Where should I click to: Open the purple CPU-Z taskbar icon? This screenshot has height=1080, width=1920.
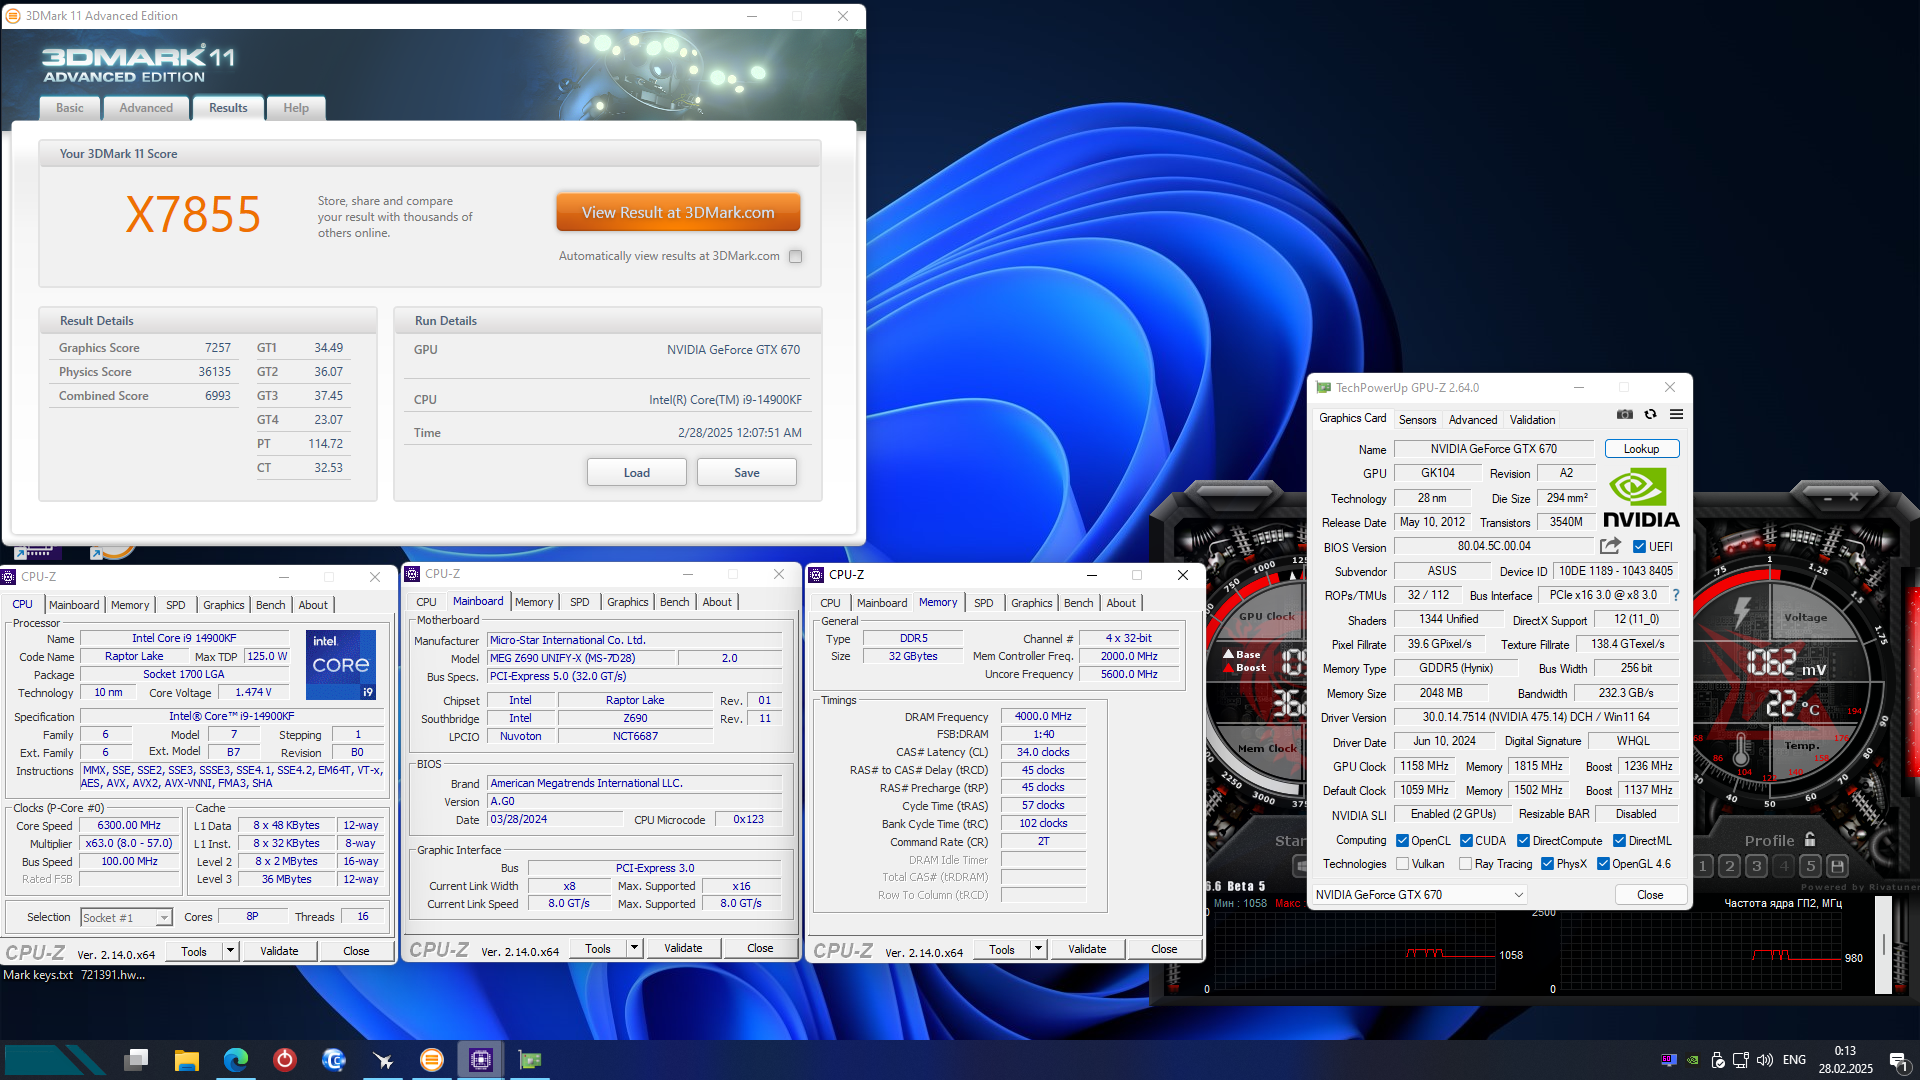pyautogui.click(x=481, y=1060)
